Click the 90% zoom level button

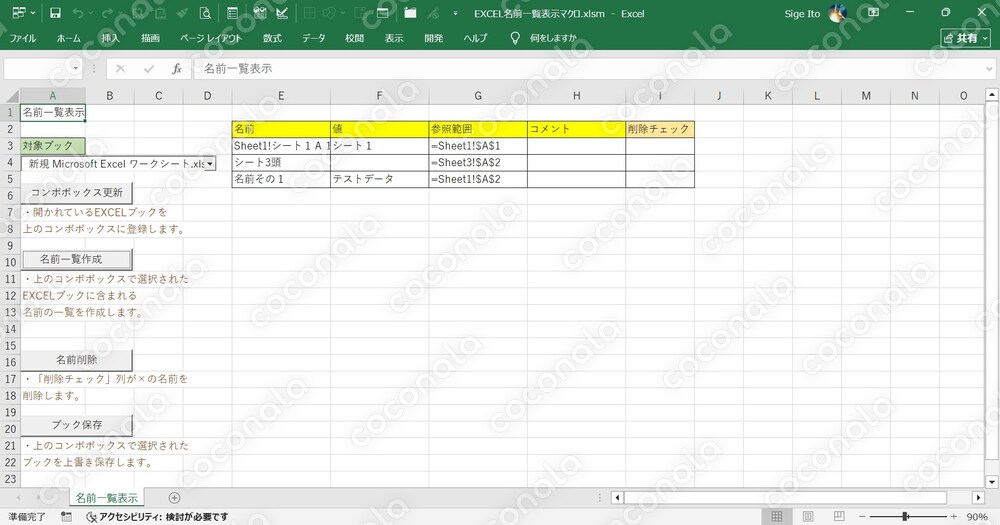977,517
